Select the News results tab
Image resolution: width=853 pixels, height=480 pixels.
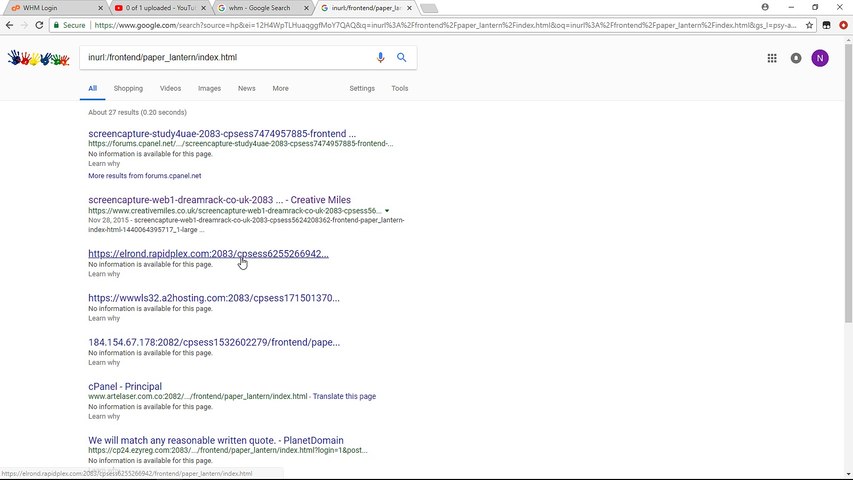[246, 88]
